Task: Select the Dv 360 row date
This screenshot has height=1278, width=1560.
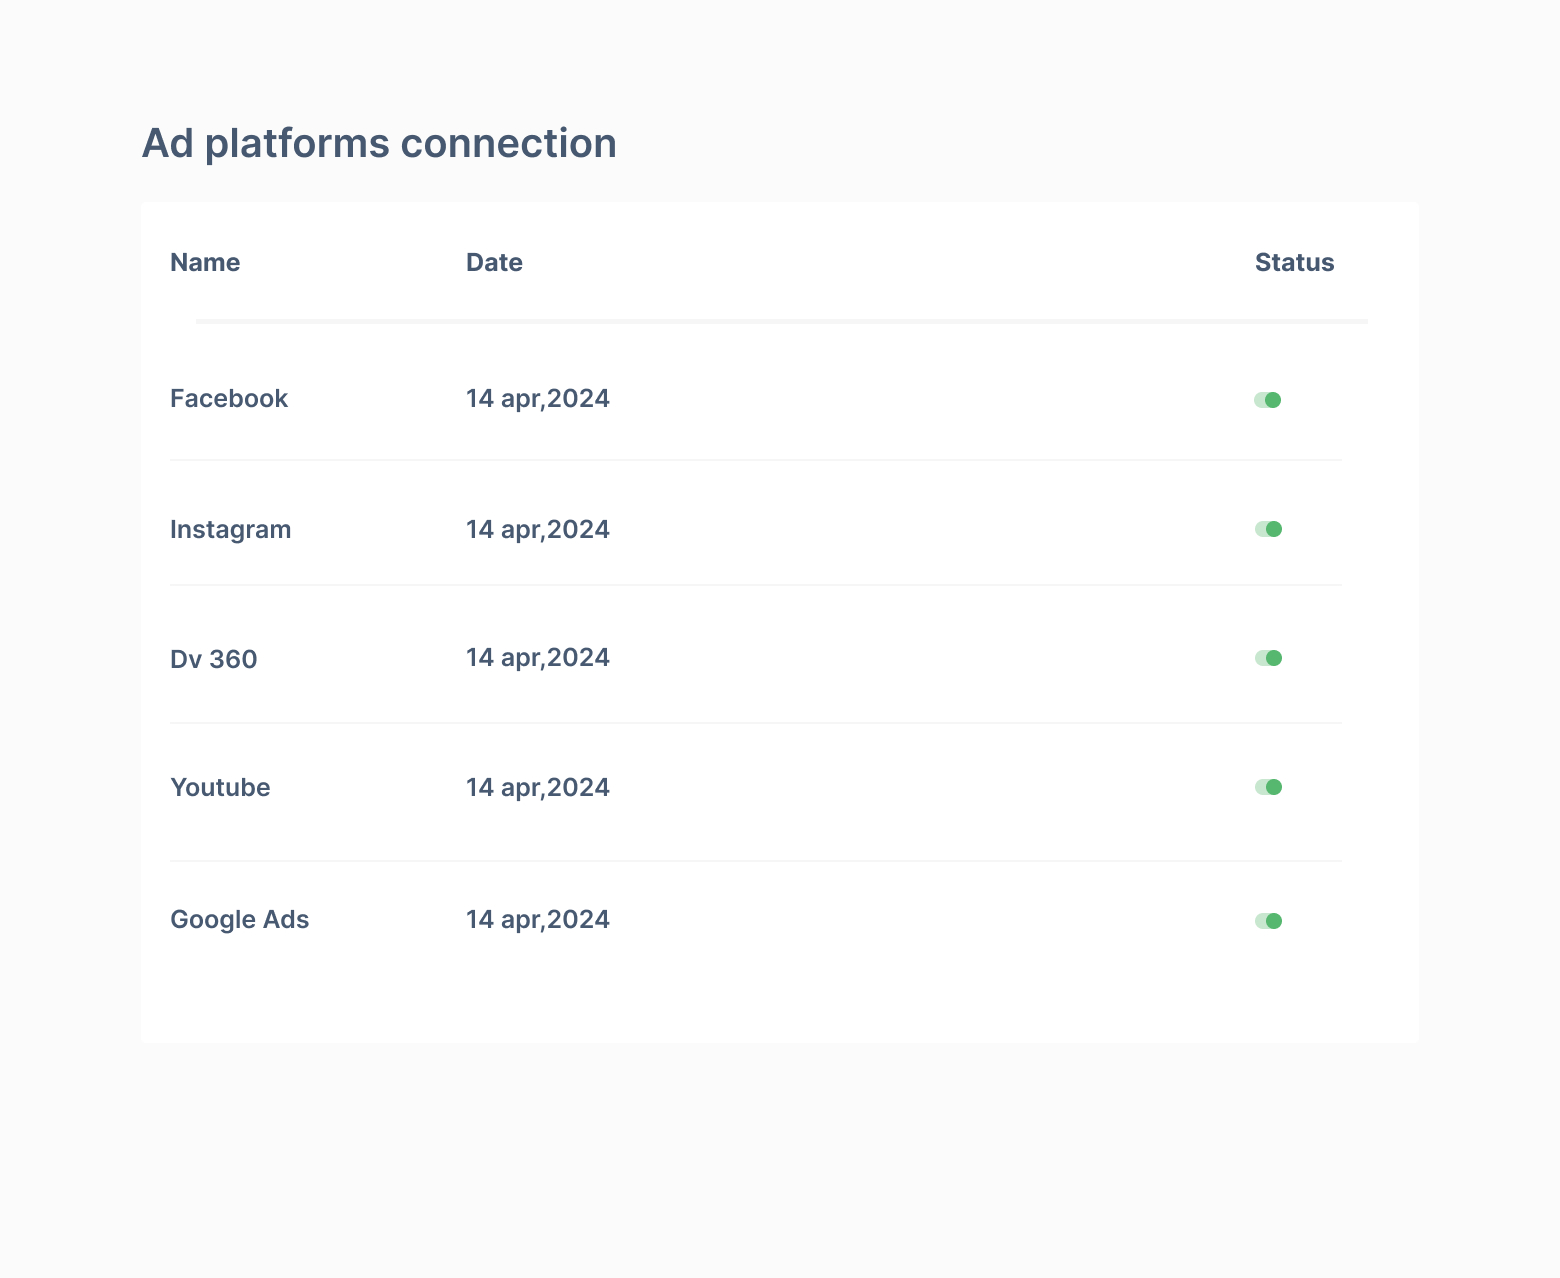Action: tap(538, 658)
